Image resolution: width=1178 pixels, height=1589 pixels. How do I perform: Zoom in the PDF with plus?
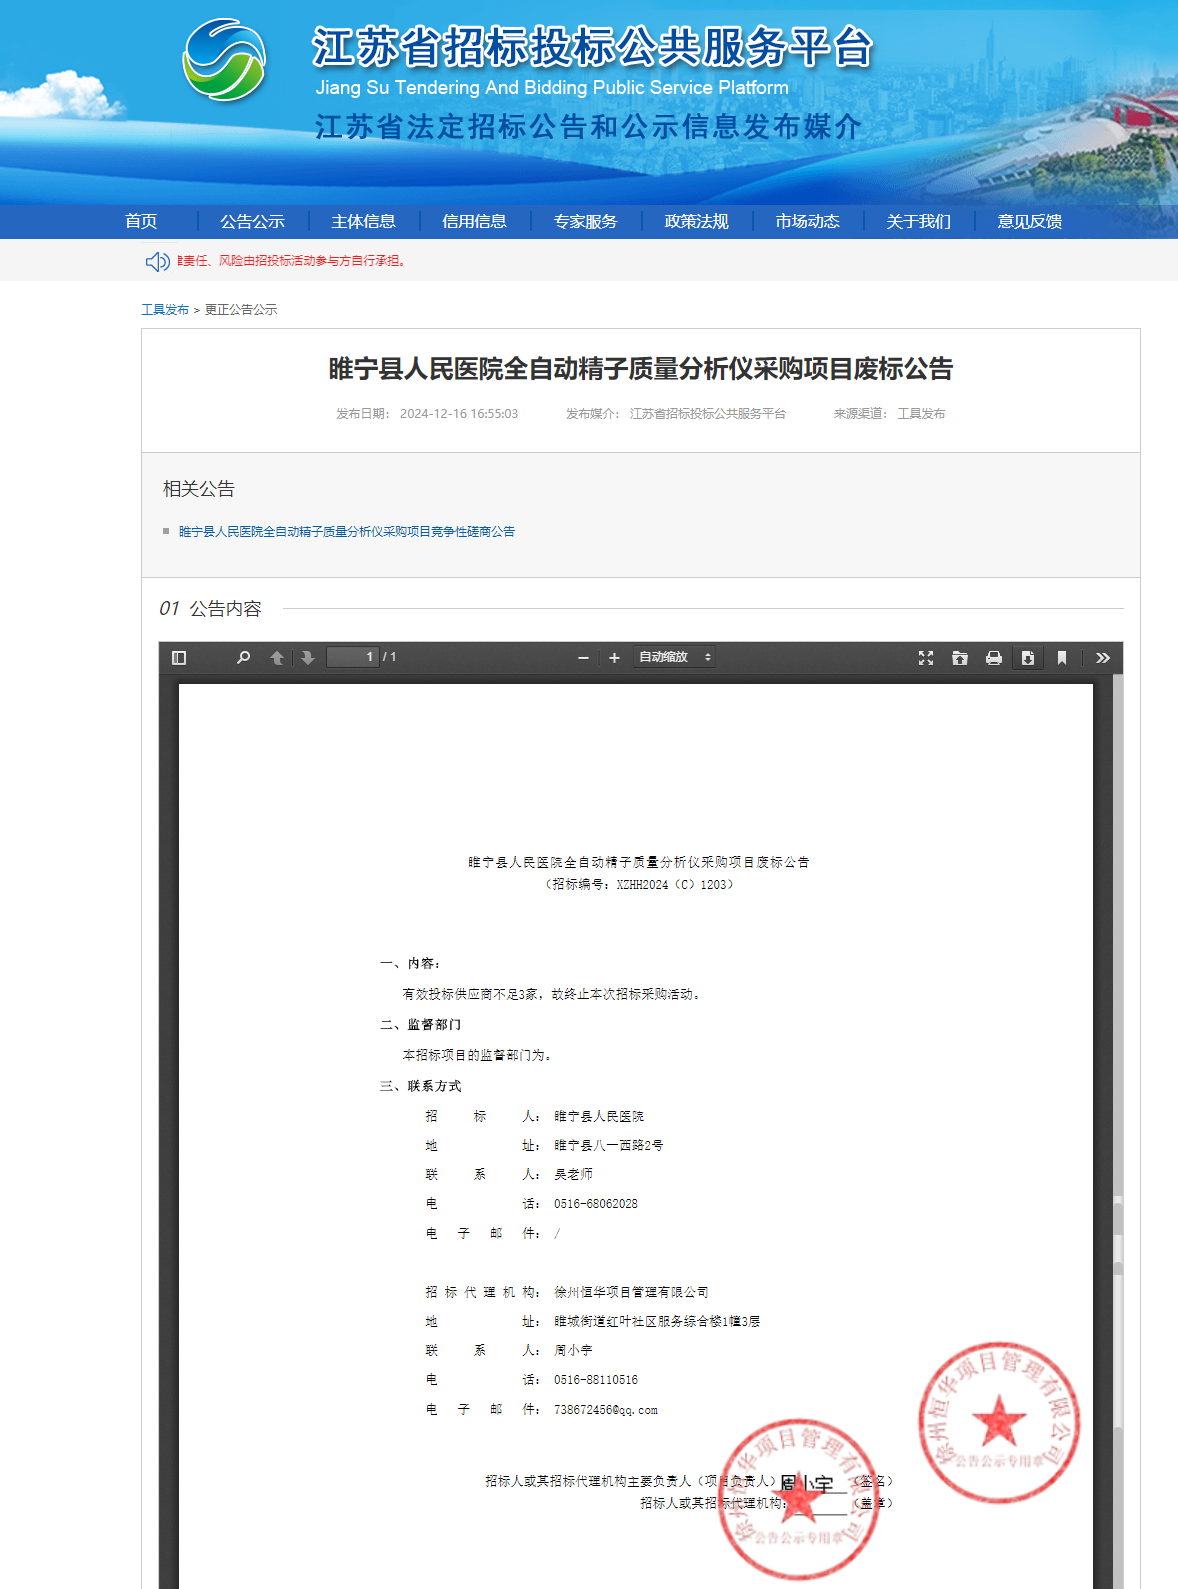pyautogui.click(x=614, y=657)
